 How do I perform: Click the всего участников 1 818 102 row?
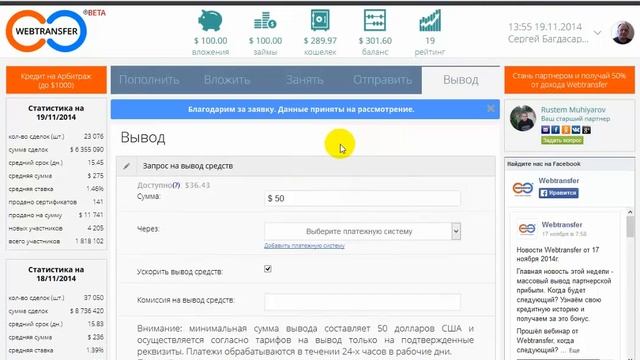pyautogui.click(x=56, y=241)
